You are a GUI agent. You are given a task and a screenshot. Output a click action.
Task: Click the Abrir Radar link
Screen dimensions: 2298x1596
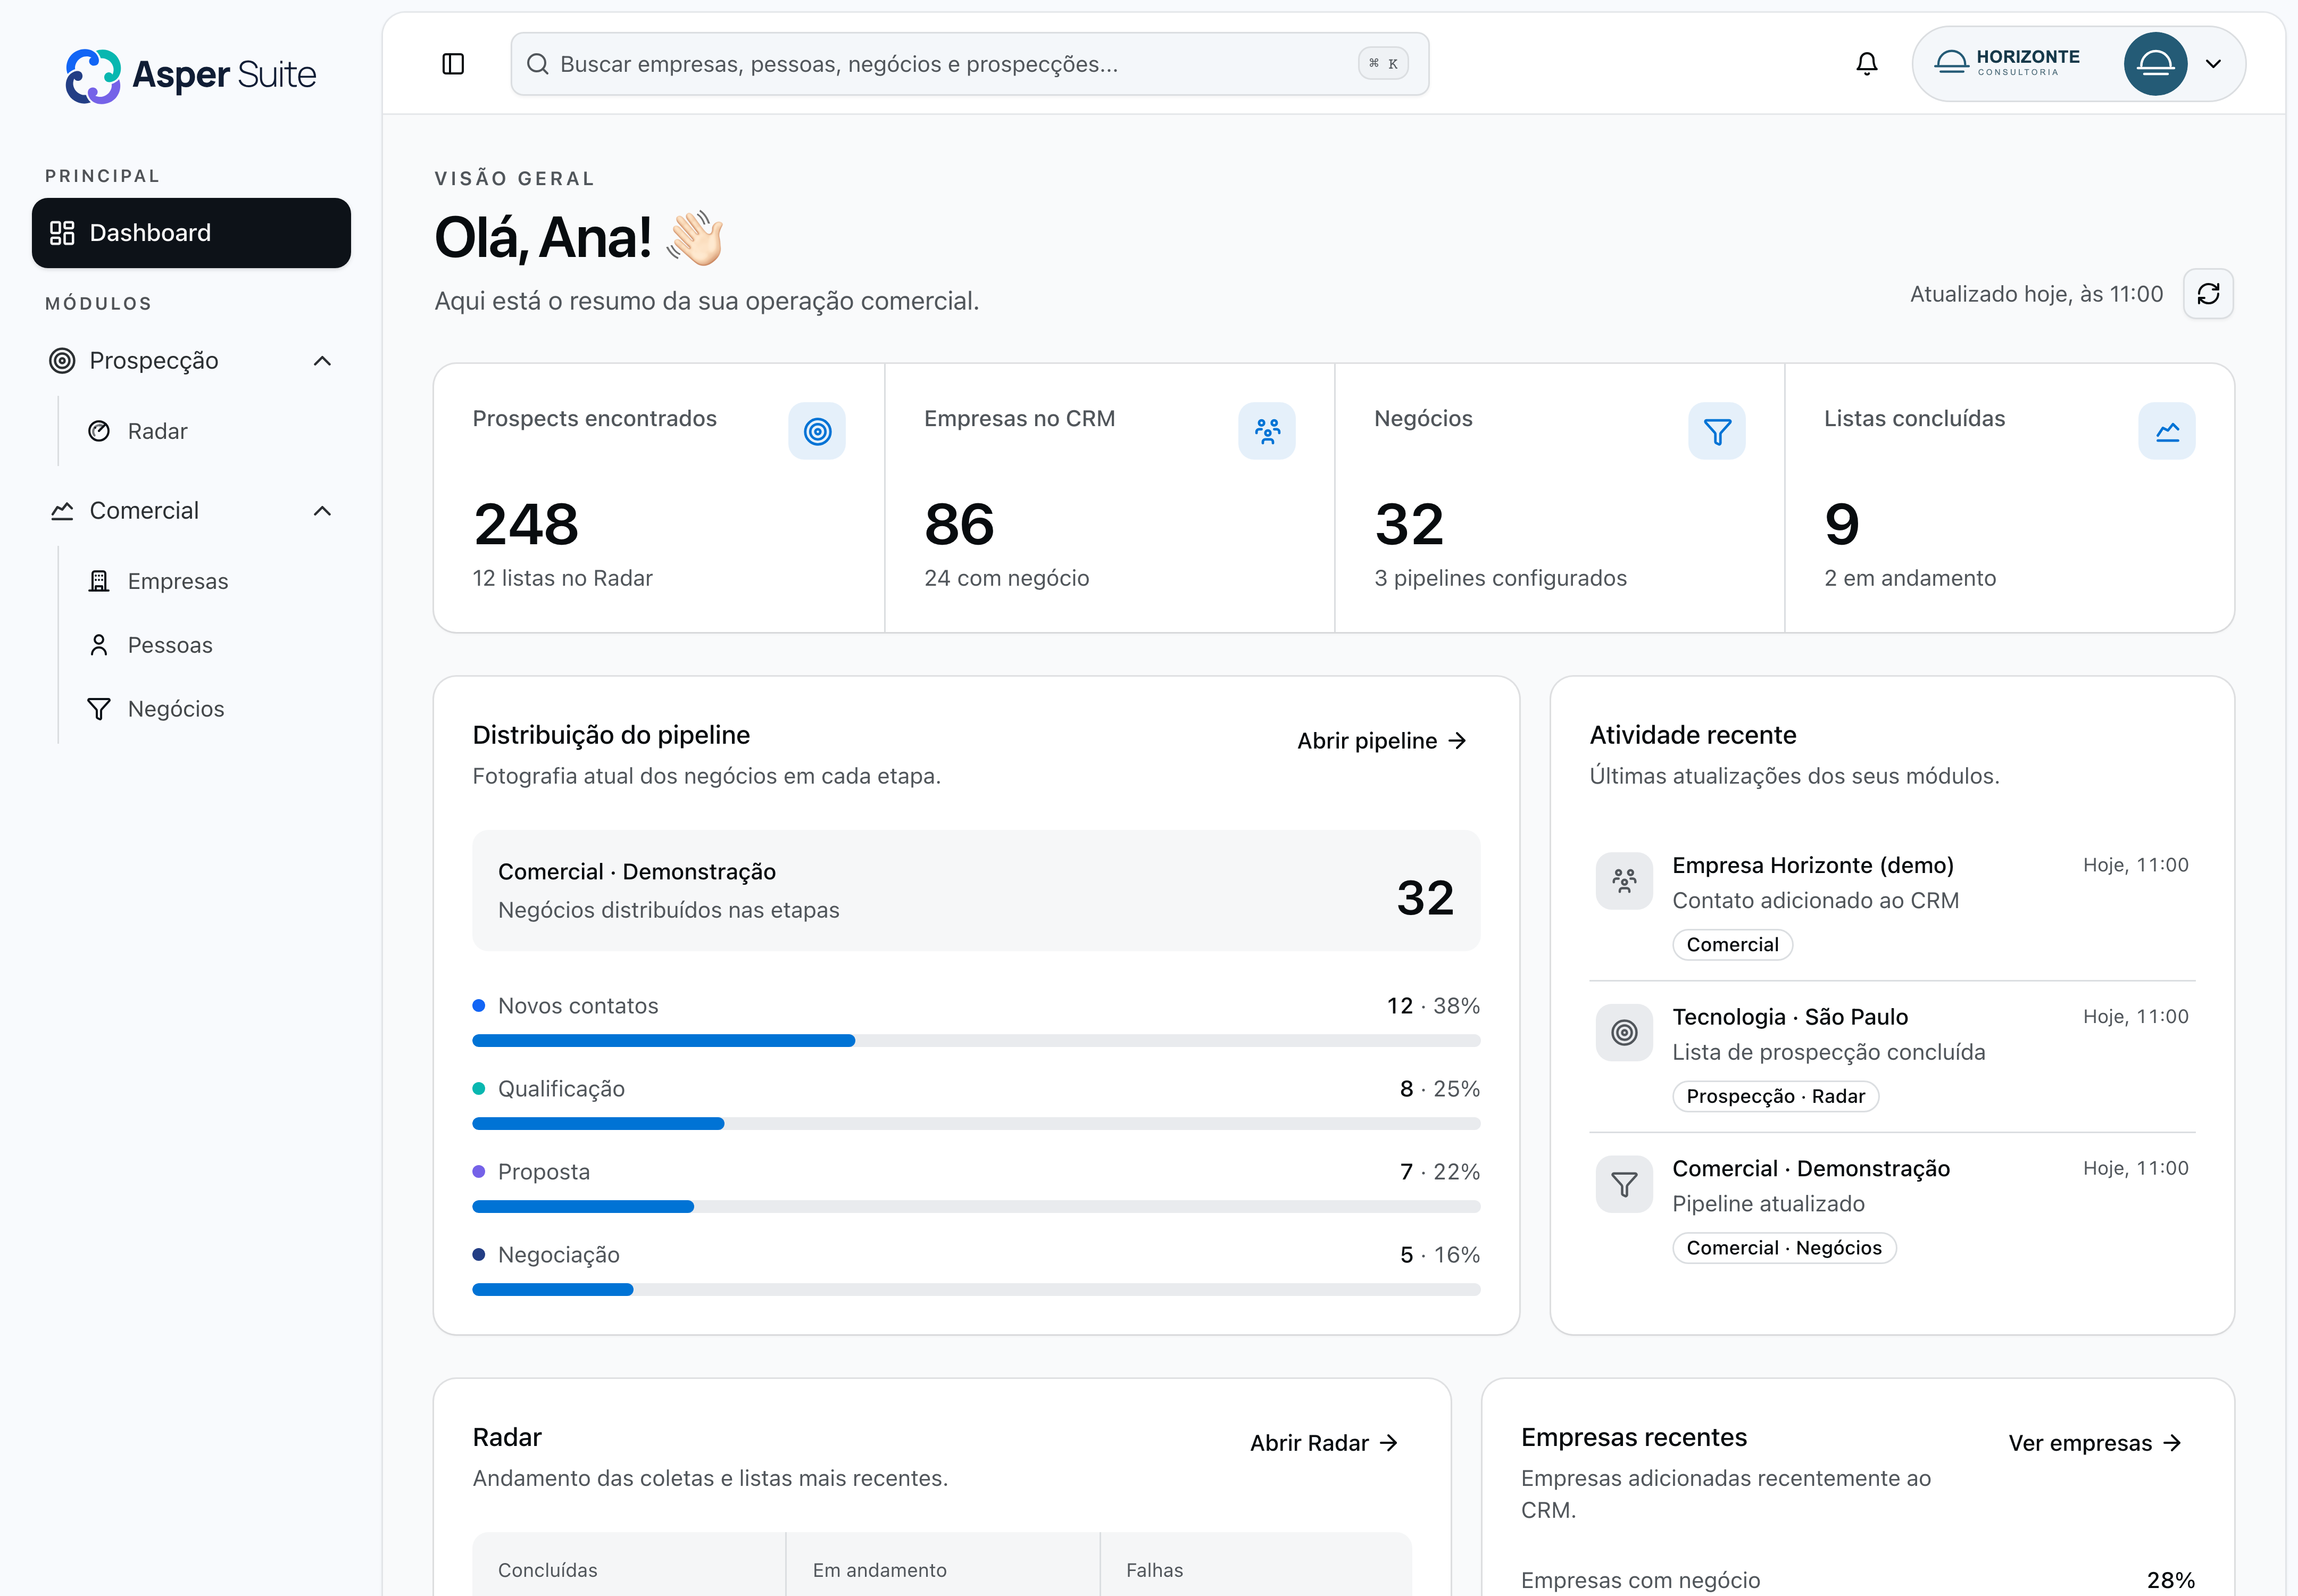tap(1324, 1443)
